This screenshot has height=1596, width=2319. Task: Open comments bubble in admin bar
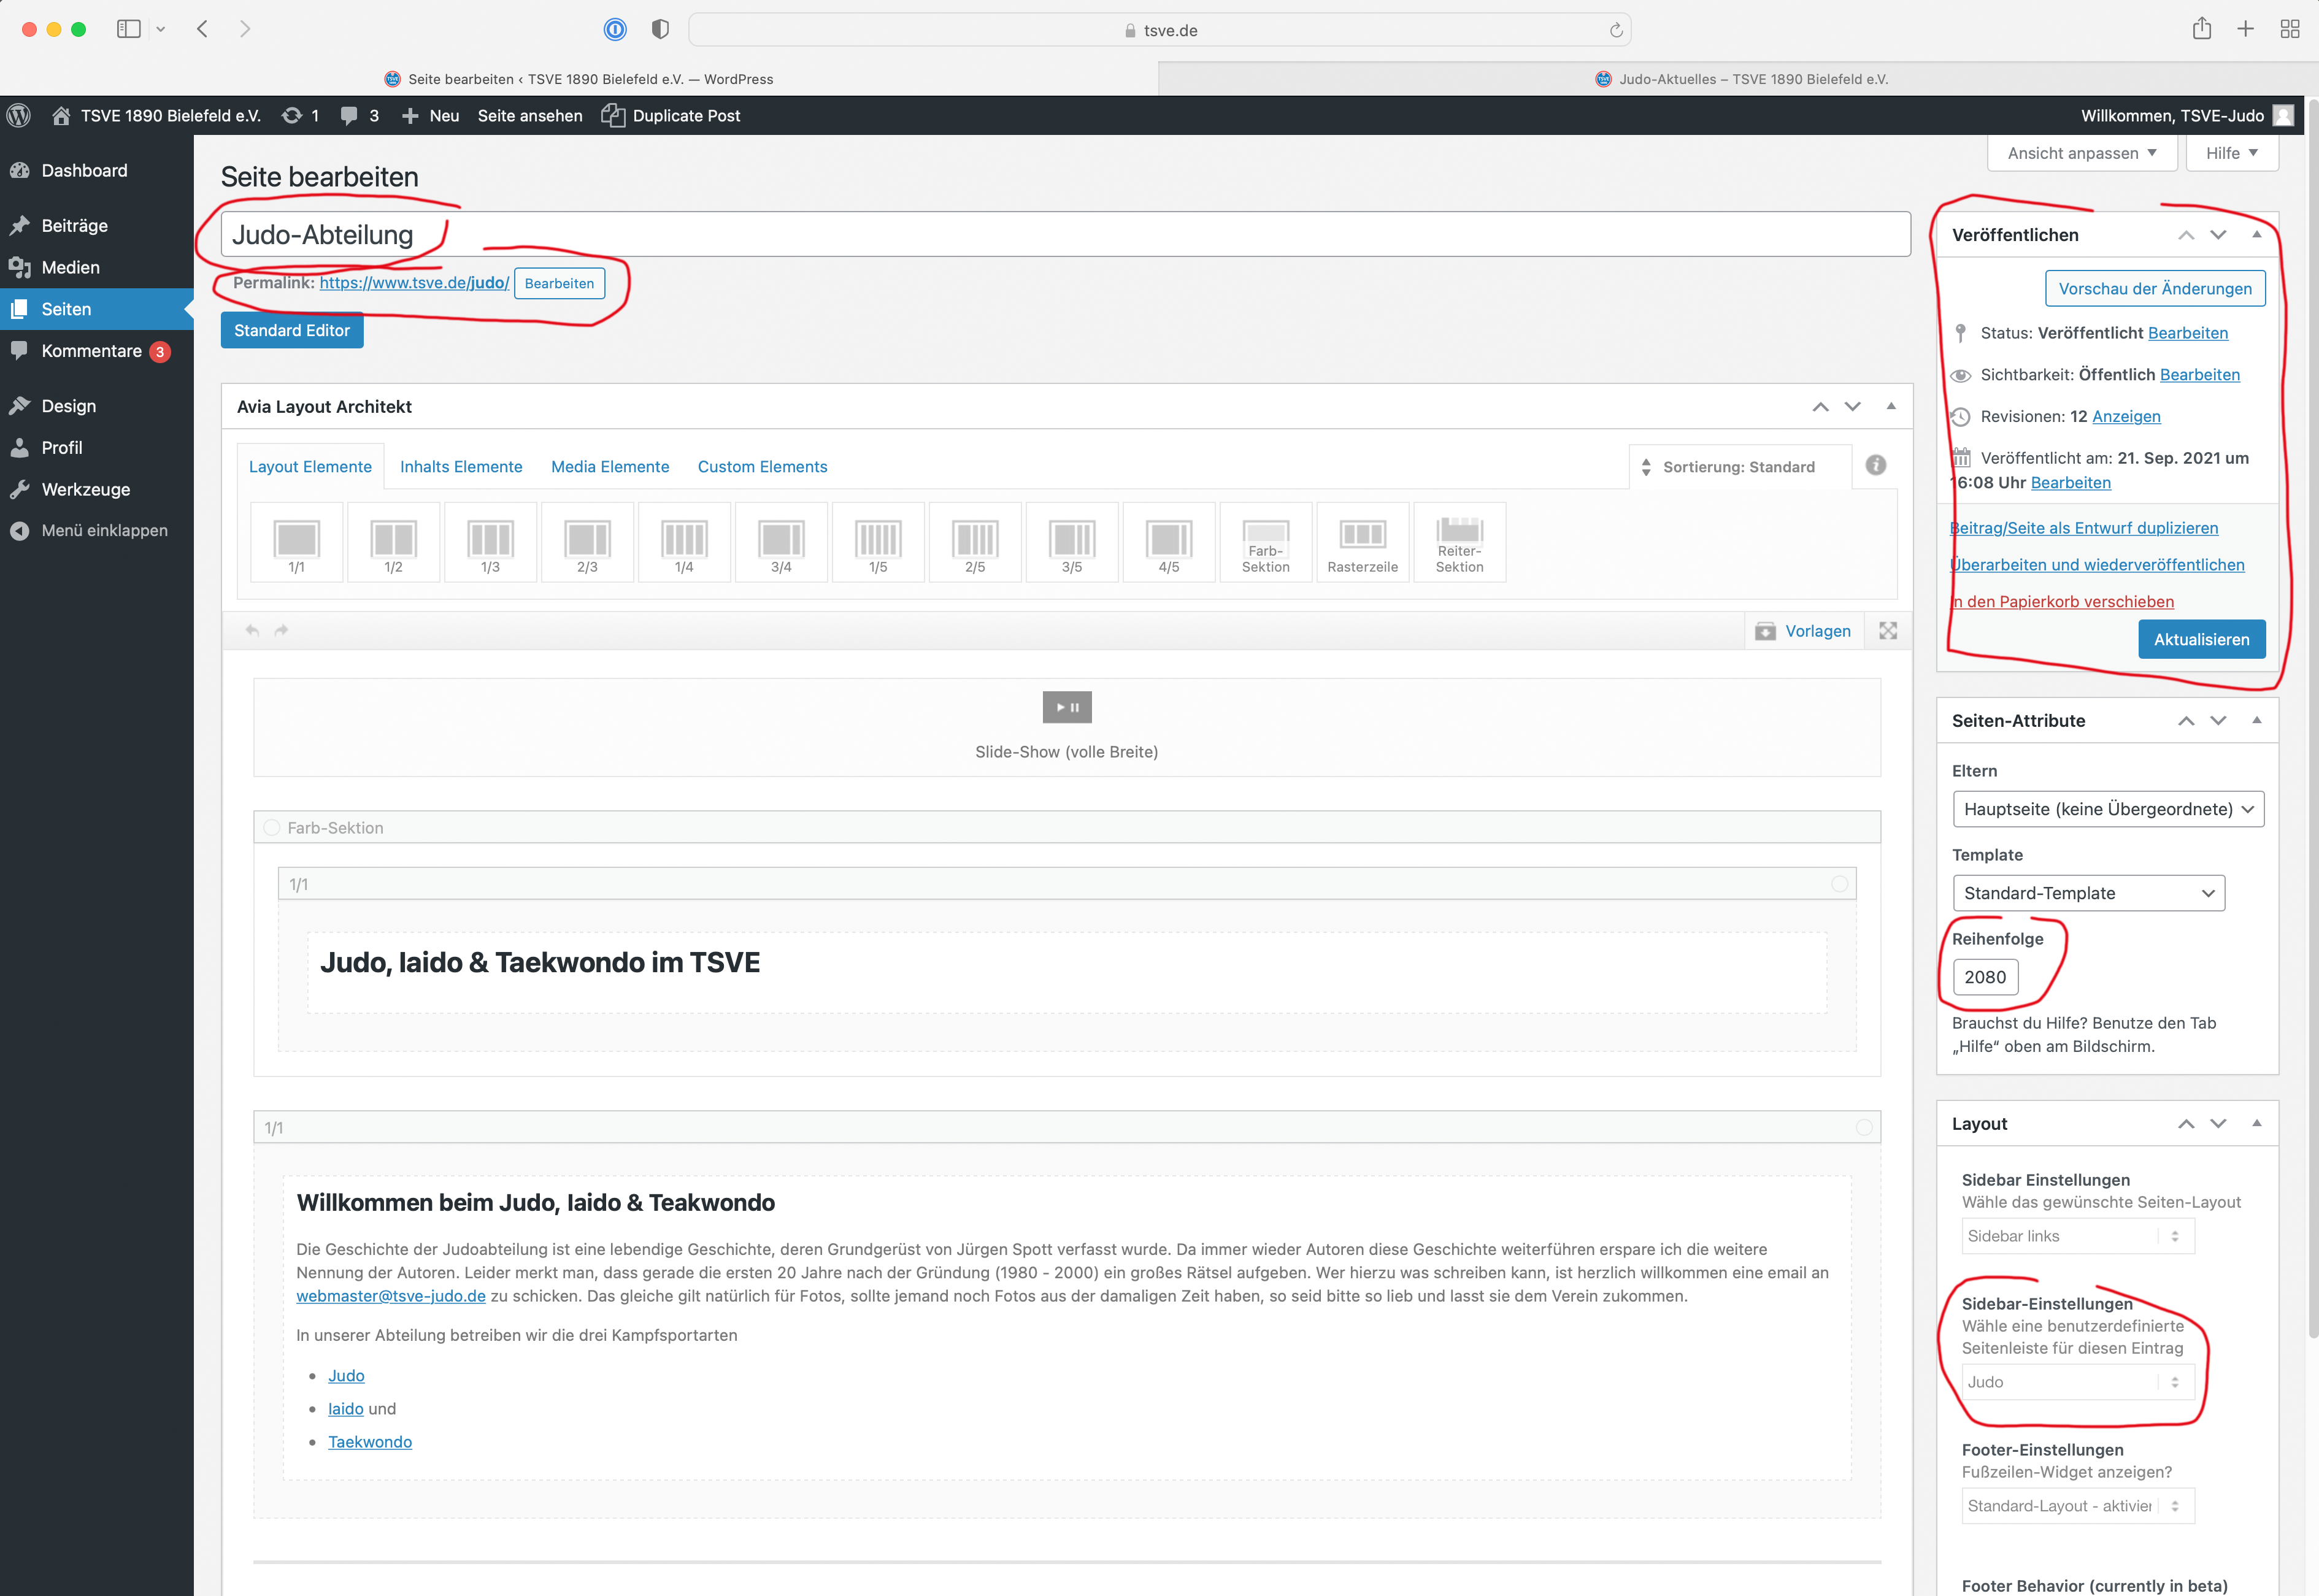[360, 115]
